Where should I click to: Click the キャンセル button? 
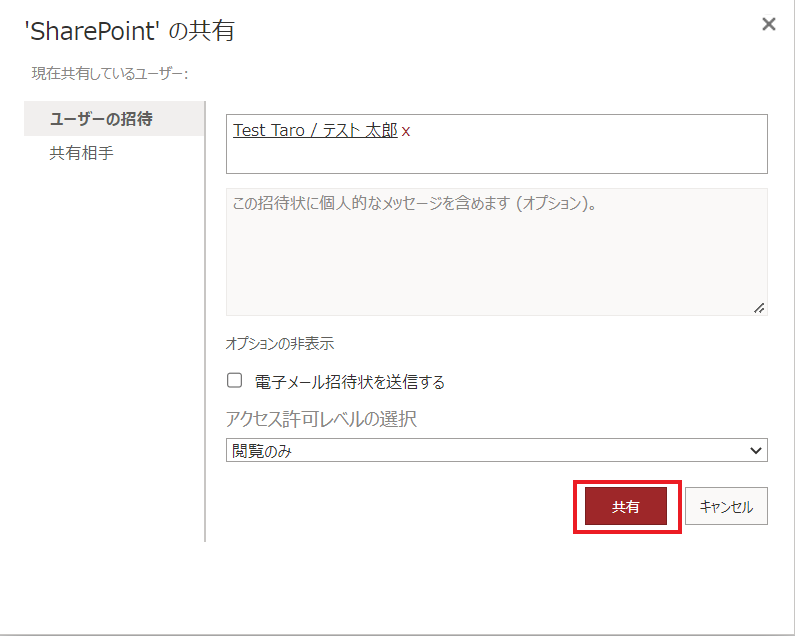tap(726, 506)
